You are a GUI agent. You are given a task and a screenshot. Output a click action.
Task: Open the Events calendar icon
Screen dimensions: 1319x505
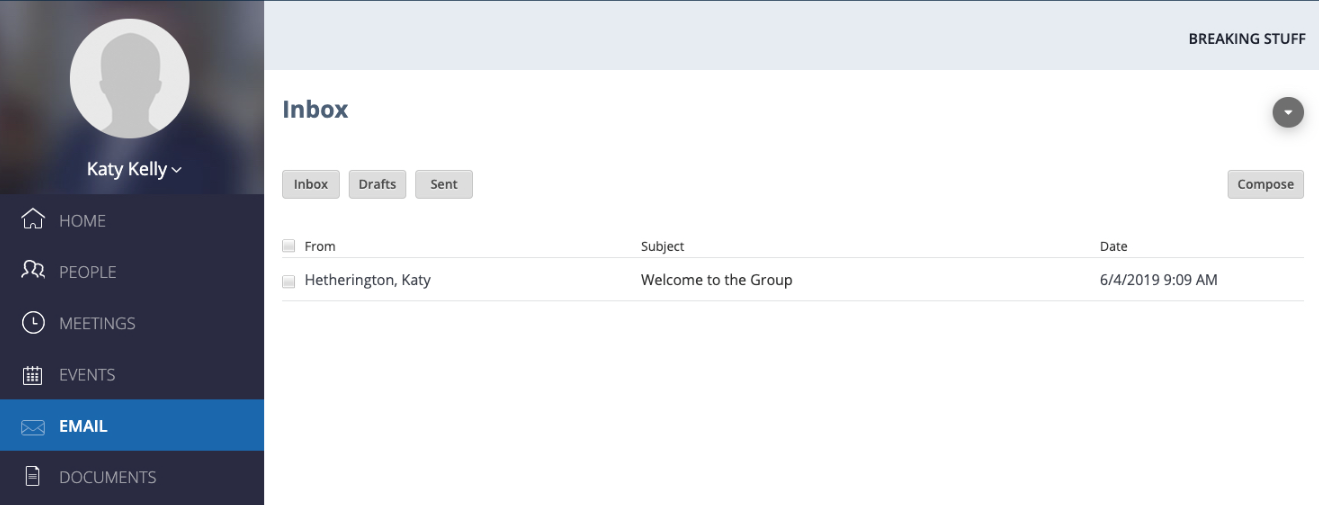pyautogui.click(x=33, y=375)
